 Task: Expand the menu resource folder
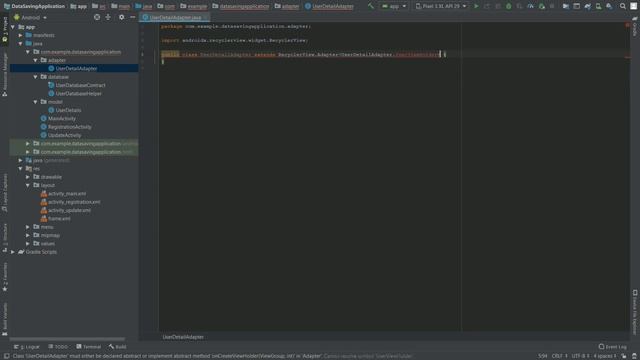click(x=28, y=227)
